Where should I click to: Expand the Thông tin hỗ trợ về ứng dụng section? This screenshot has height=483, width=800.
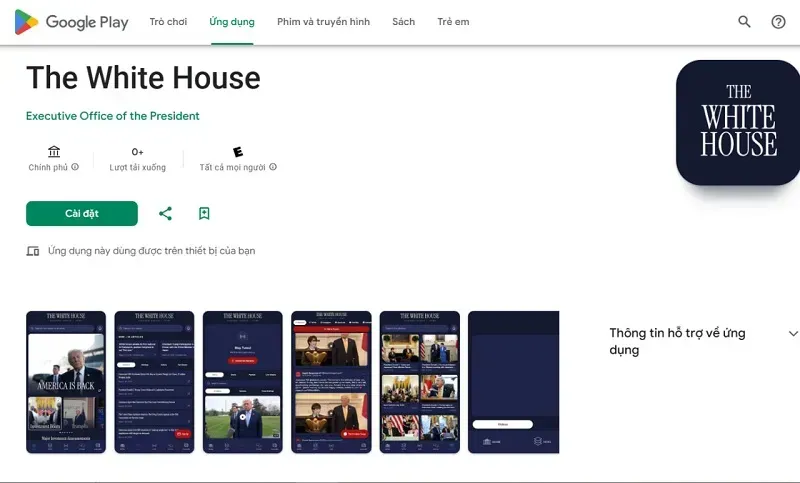pos(793,333)
